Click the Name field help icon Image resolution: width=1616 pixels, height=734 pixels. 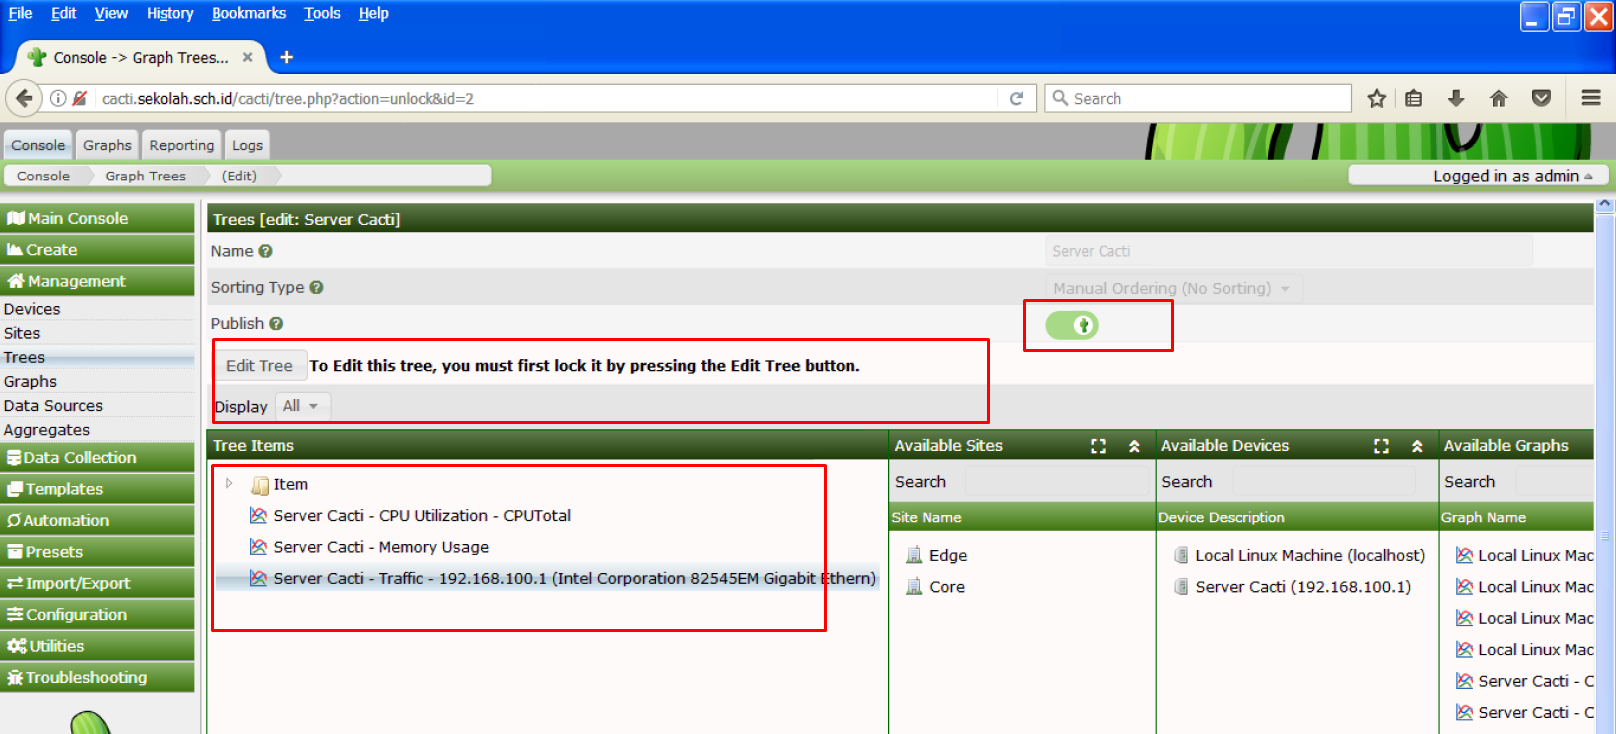pyautogui.click(x=265, y=252)
